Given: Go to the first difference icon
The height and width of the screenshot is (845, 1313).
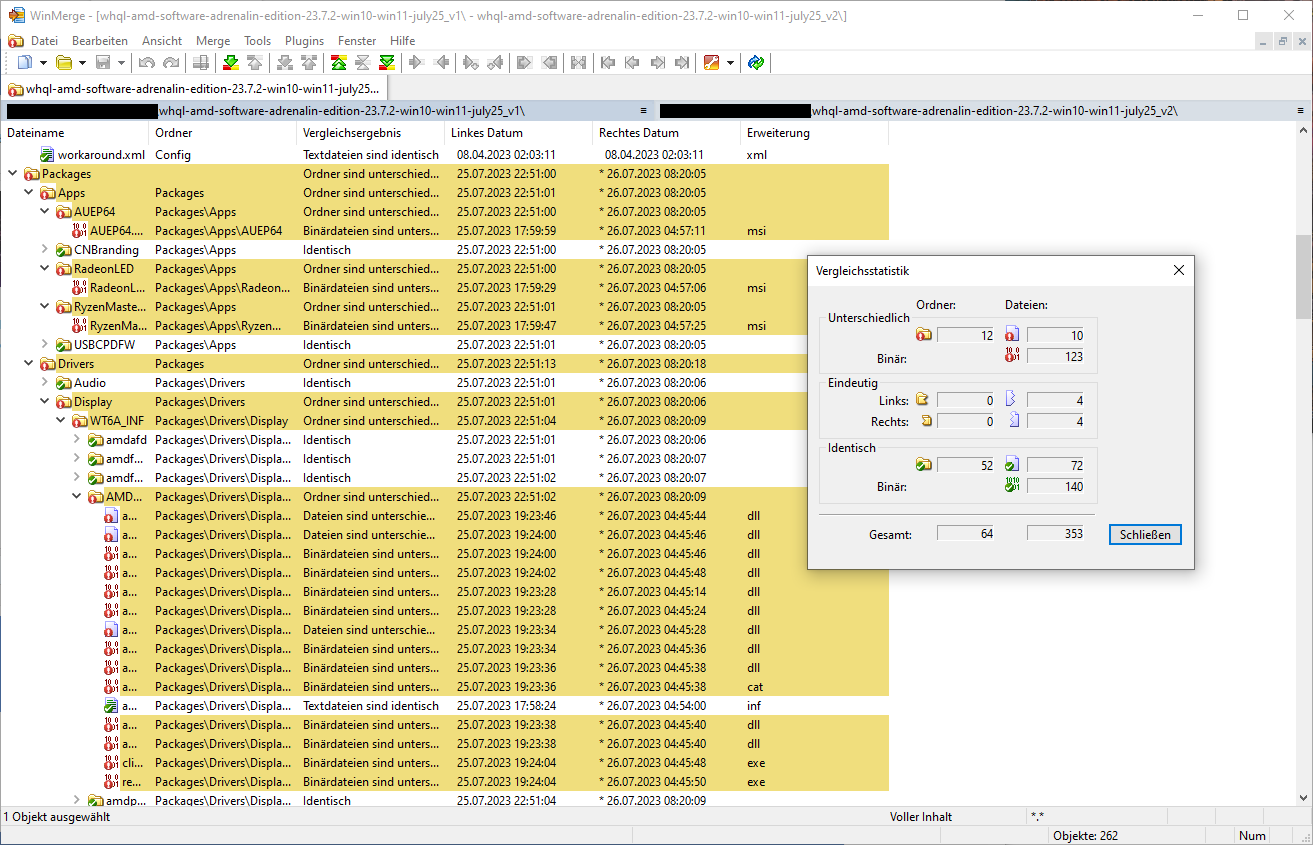Looking at the screenshot, I should pos(339,63).
